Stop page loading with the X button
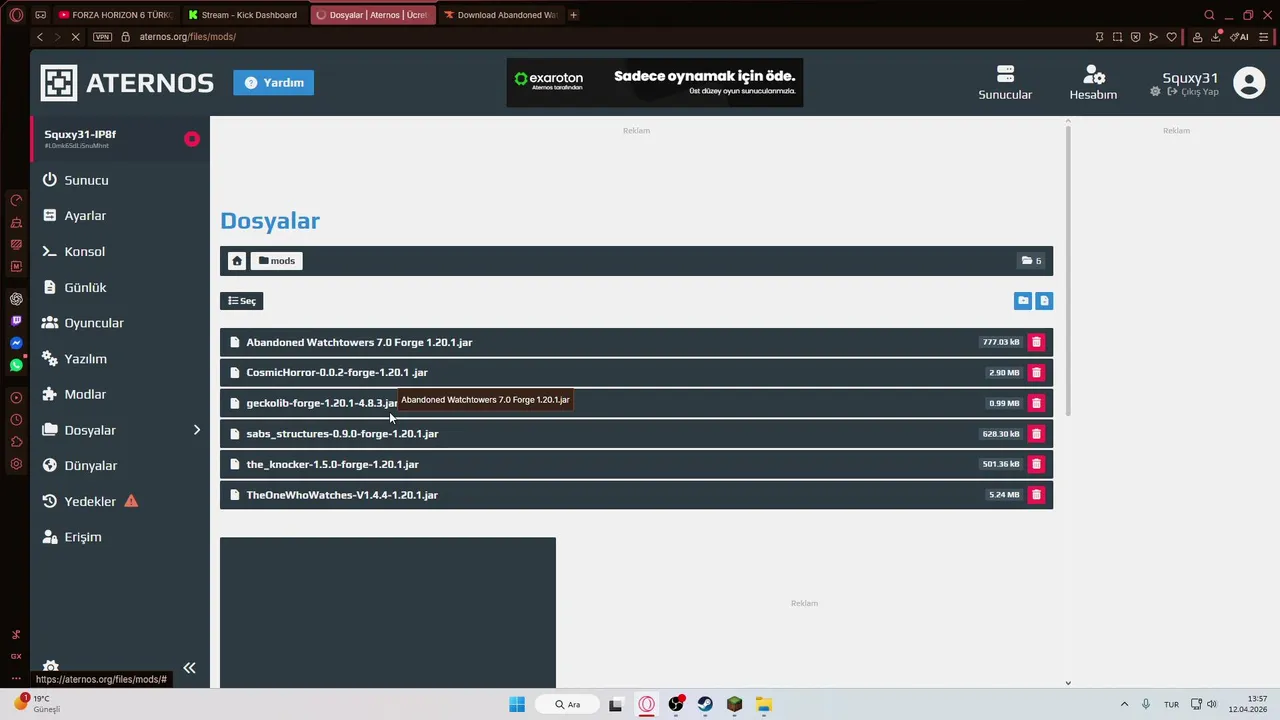 pos(76,37)
